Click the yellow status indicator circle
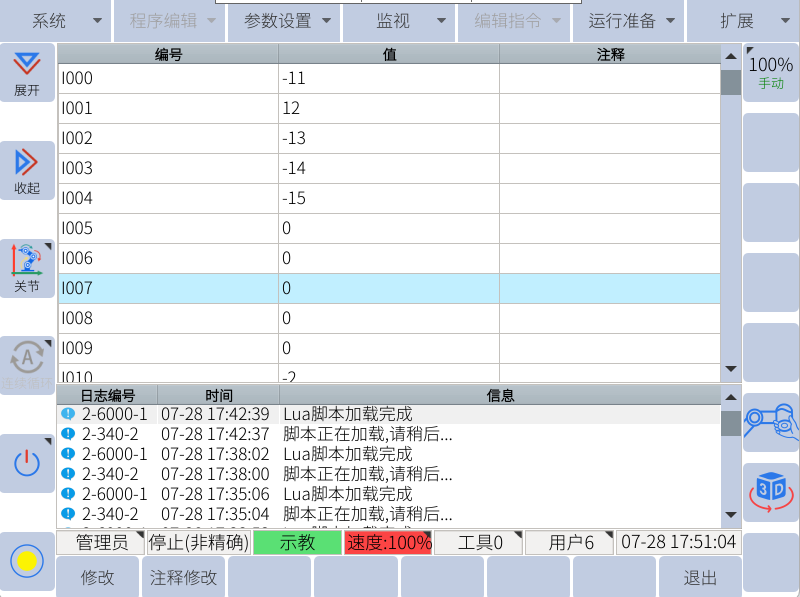The width and height of the screenshot is (800, 597). click(x=27, y=561)
